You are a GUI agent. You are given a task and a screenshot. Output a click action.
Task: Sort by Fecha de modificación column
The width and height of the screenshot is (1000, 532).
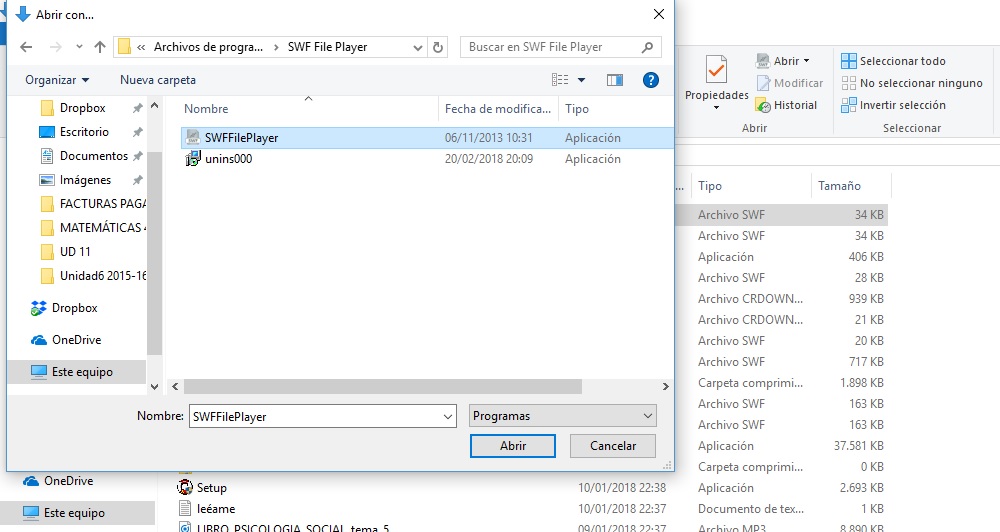tap(498, 109)
